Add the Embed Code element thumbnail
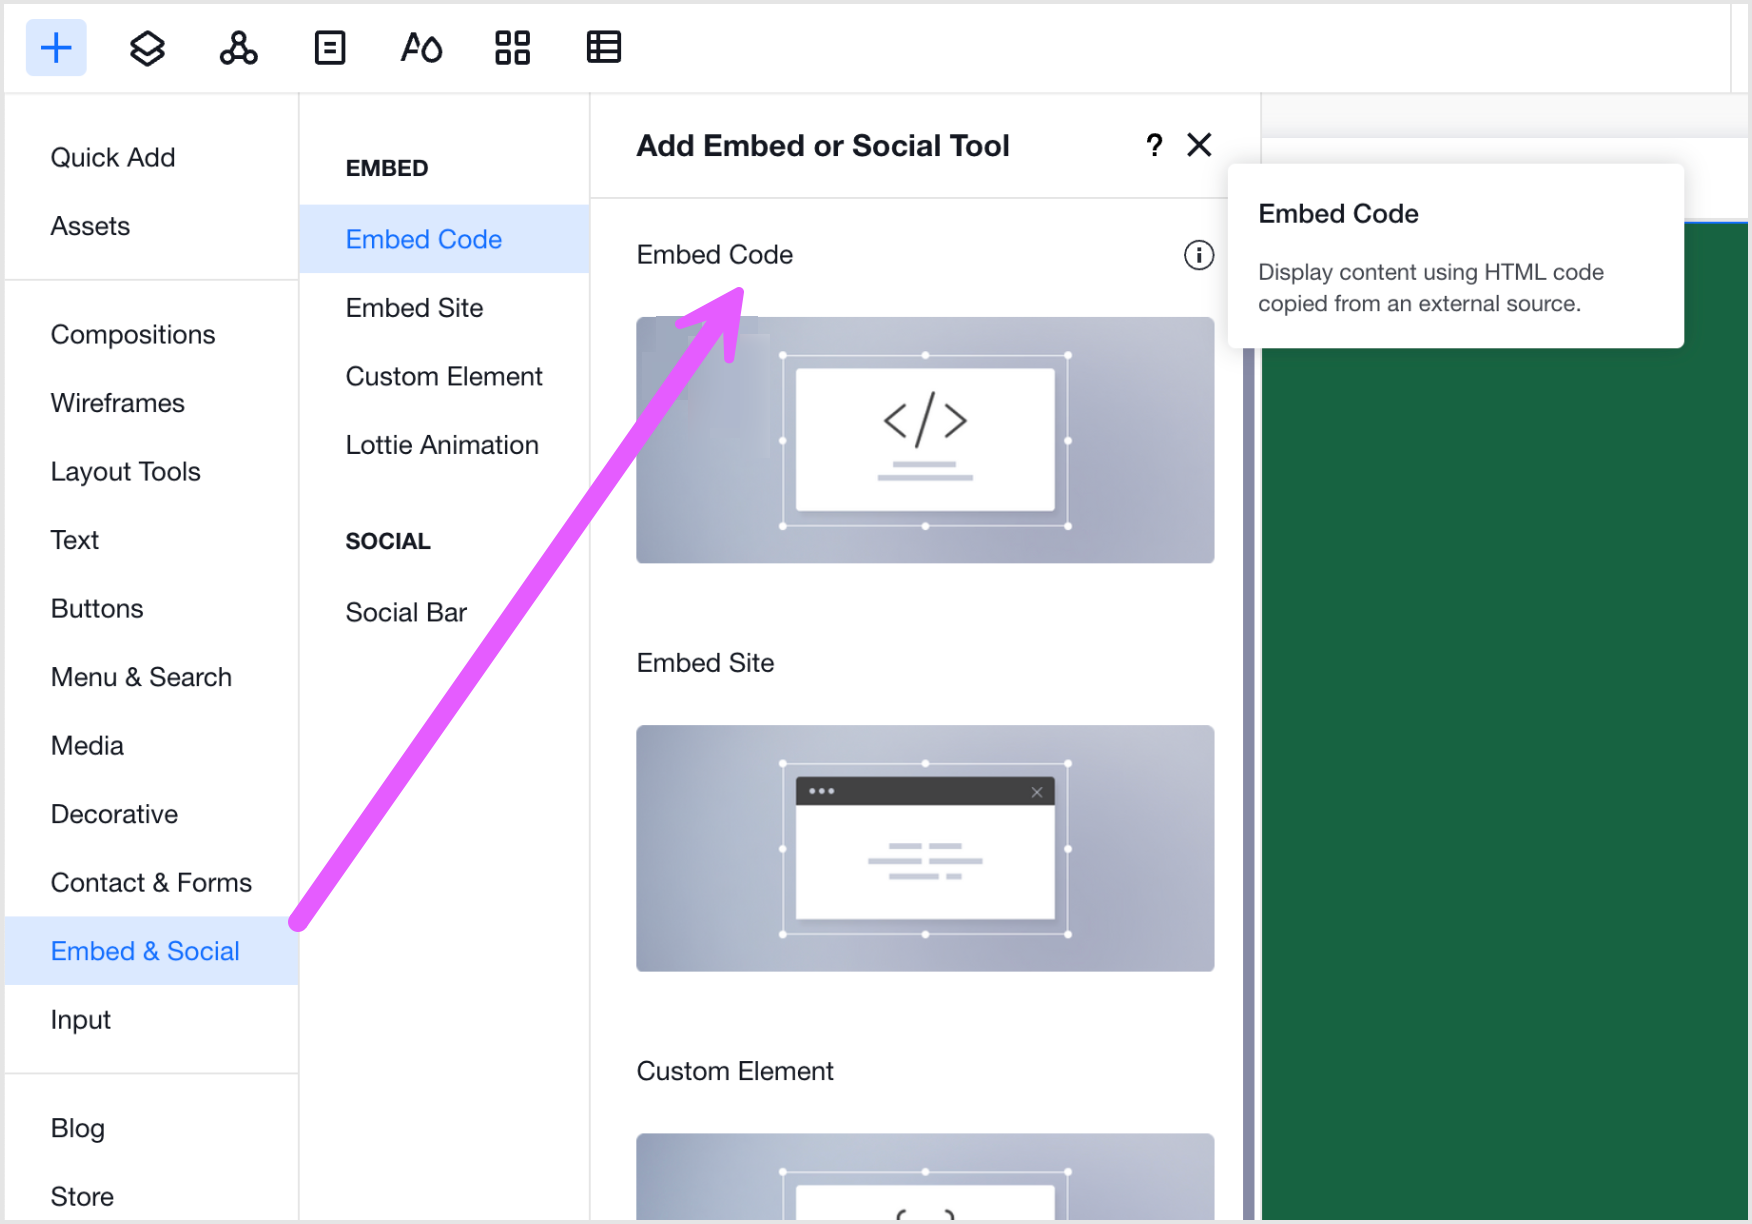 [924, 440]
